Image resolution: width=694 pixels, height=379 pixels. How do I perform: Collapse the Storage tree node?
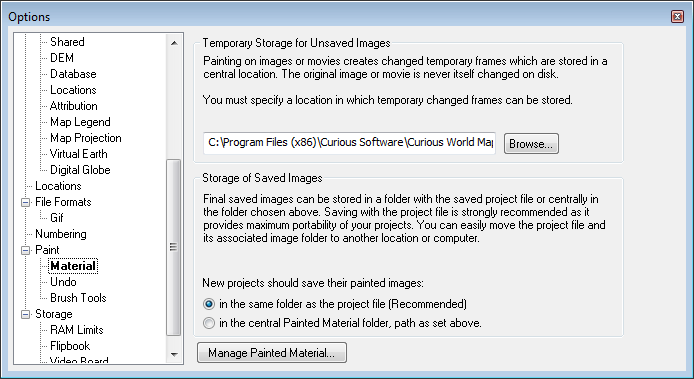pyautogui.click(x=26, y=314)
